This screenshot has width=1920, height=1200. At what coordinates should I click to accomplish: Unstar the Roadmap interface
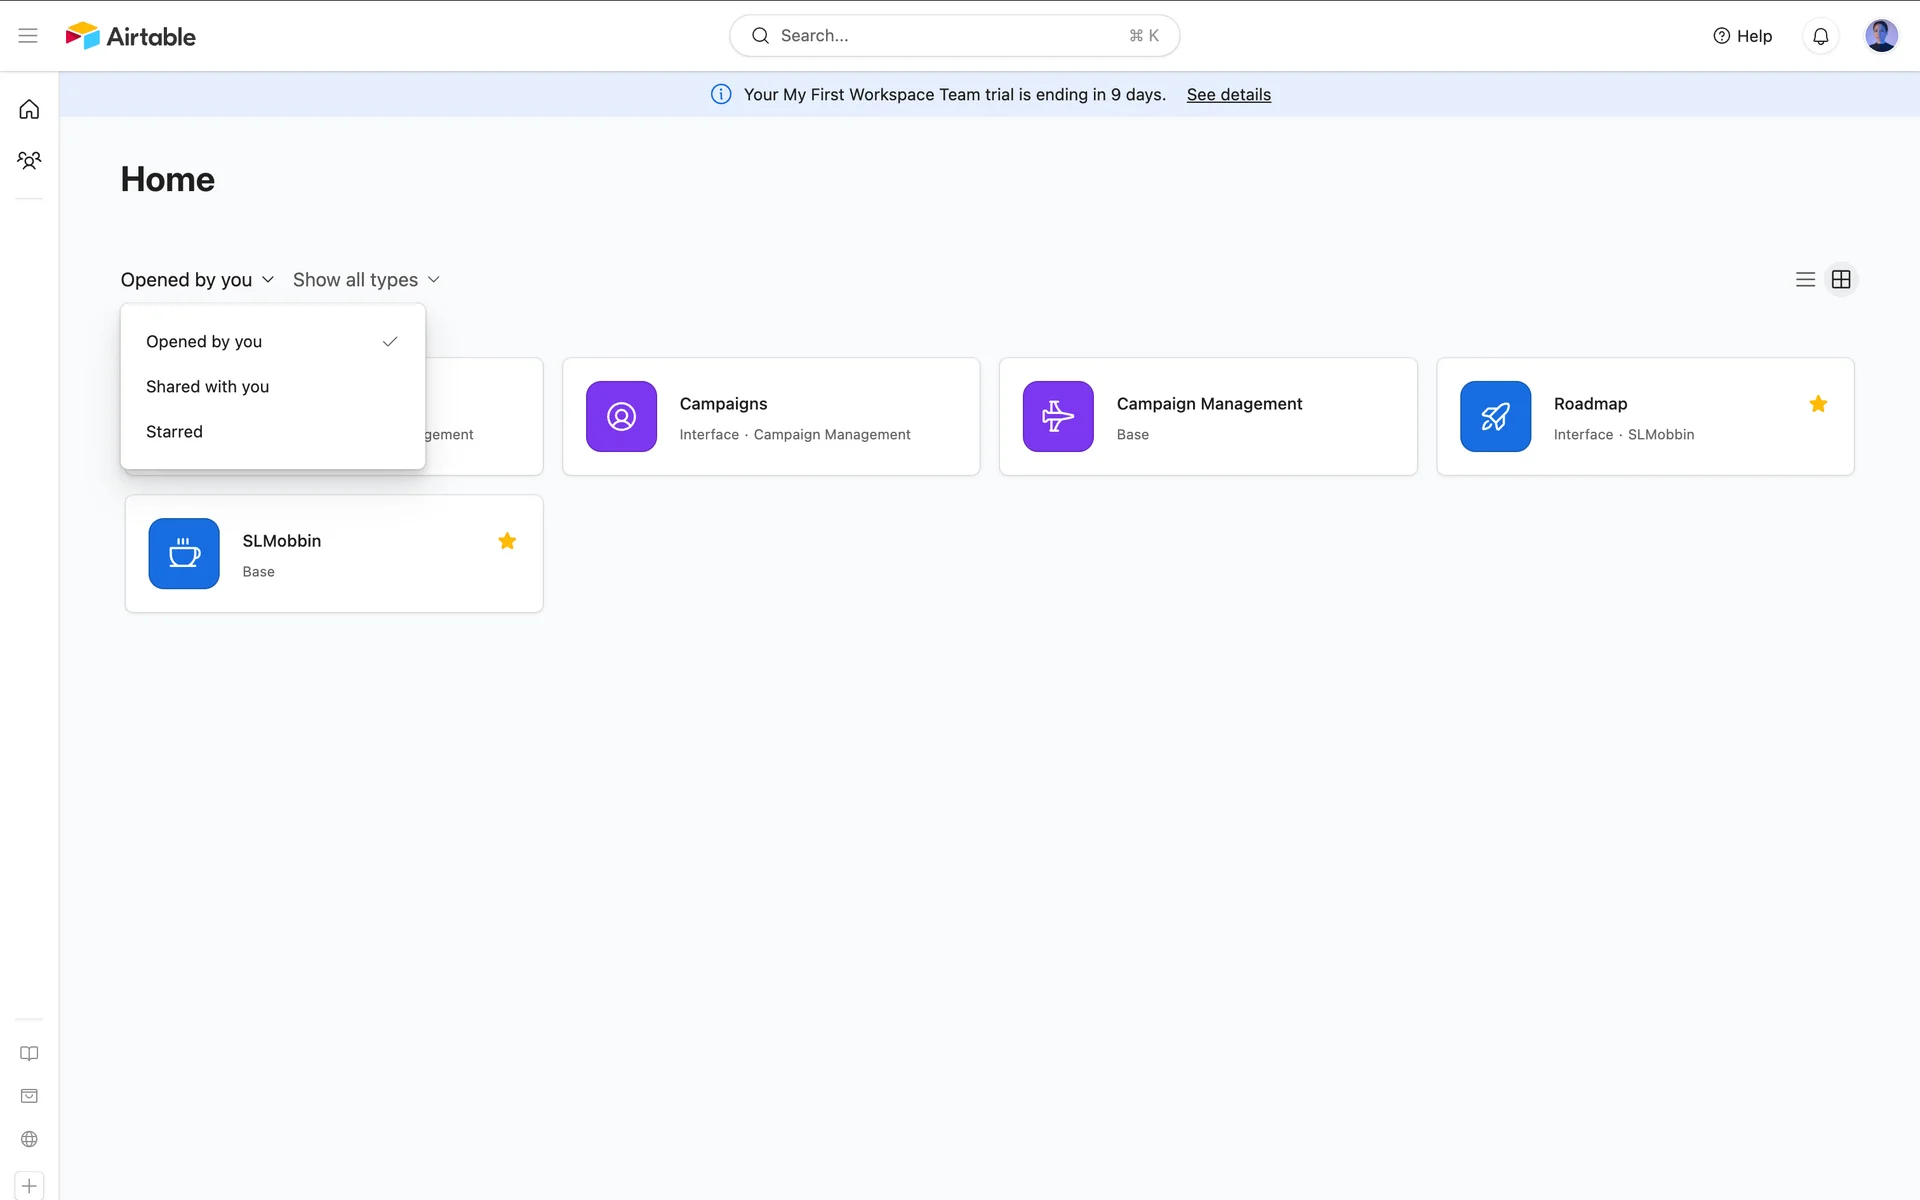1818,404
